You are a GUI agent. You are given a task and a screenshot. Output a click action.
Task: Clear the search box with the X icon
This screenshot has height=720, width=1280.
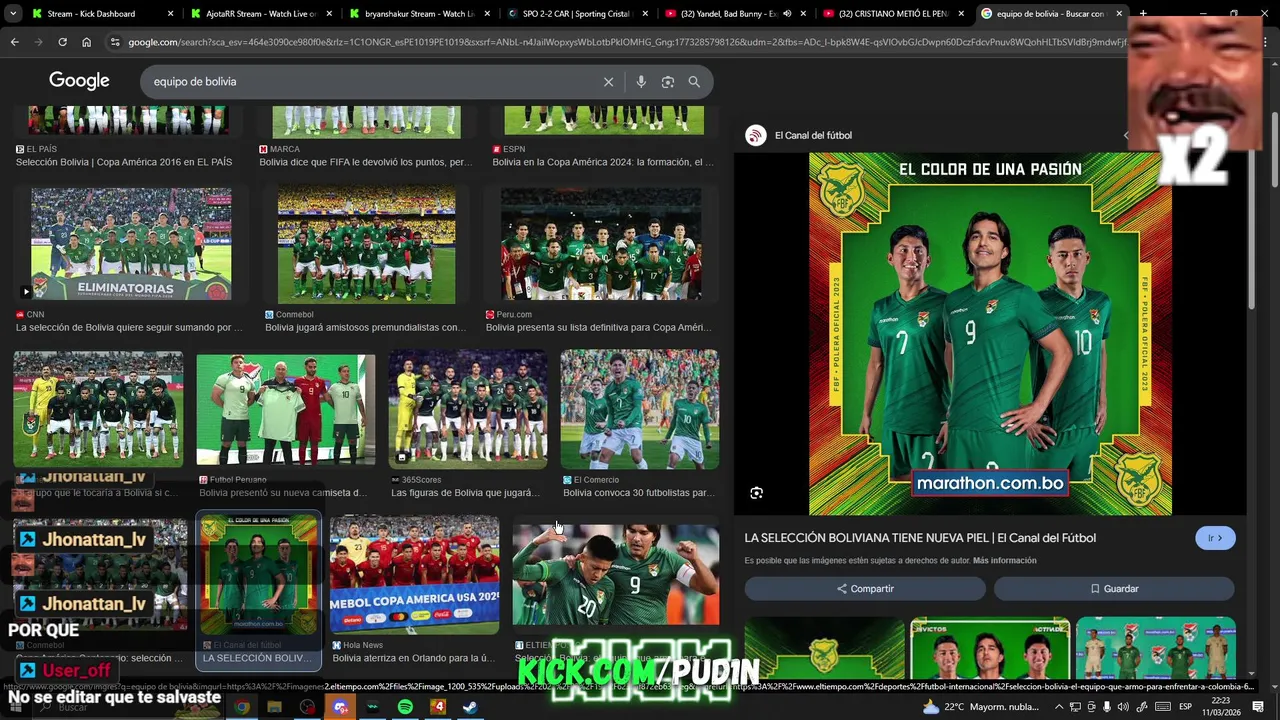coord(608,82)
